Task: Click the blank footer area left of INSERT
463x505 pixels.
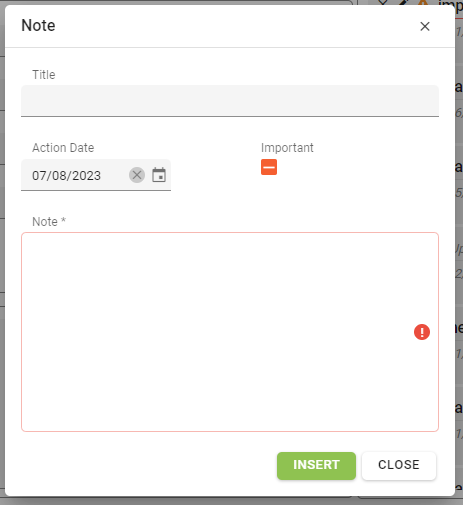Action: point(147,466)
